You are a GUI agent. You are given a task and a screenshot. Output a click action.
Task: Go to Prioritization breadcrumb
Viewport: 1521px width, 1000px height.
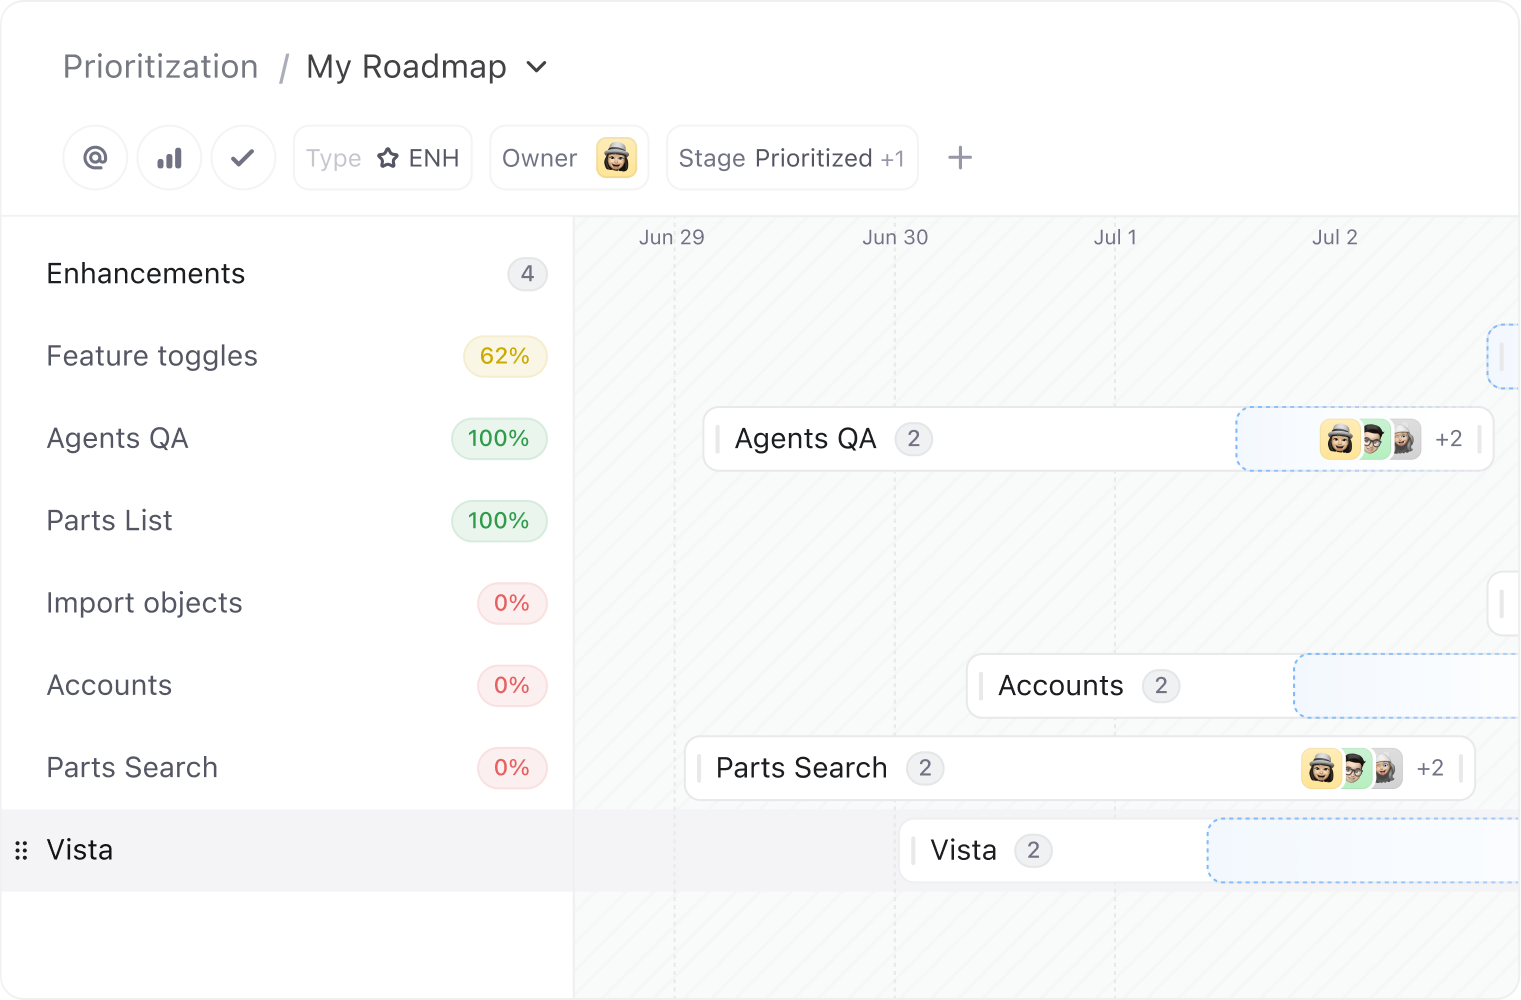160,67
